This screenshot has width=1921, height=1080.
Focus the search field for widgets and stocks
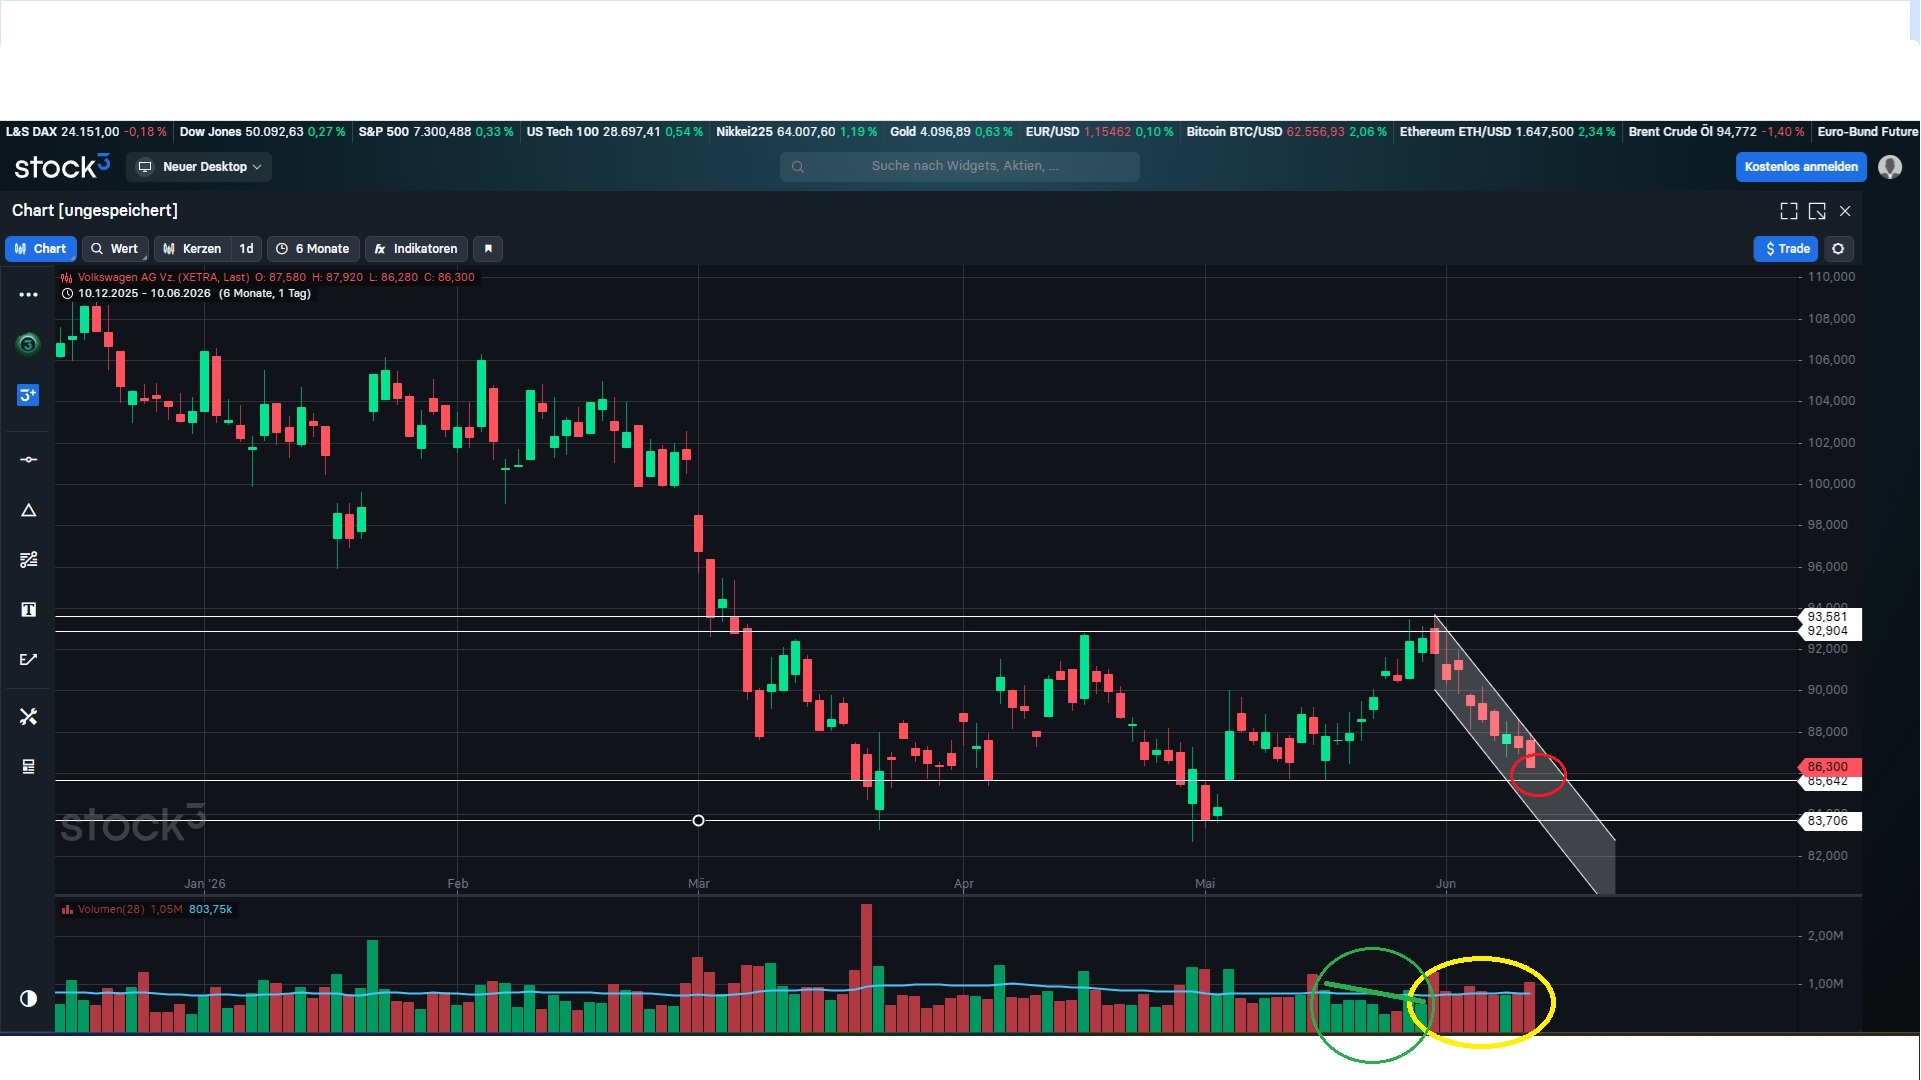[960, 166]
